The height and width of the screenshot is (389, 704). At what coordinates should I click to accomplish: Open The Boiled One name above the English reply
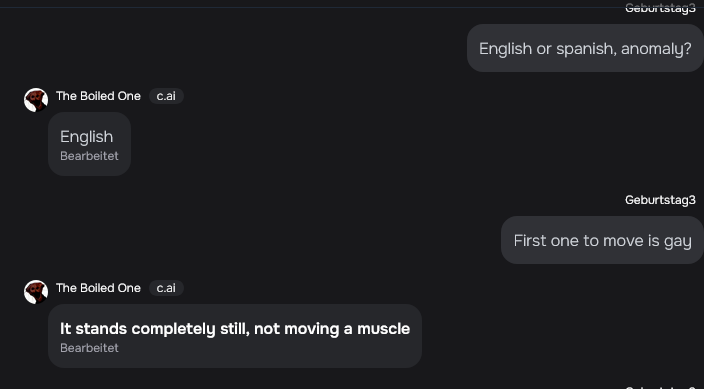[x=98, y=96]
